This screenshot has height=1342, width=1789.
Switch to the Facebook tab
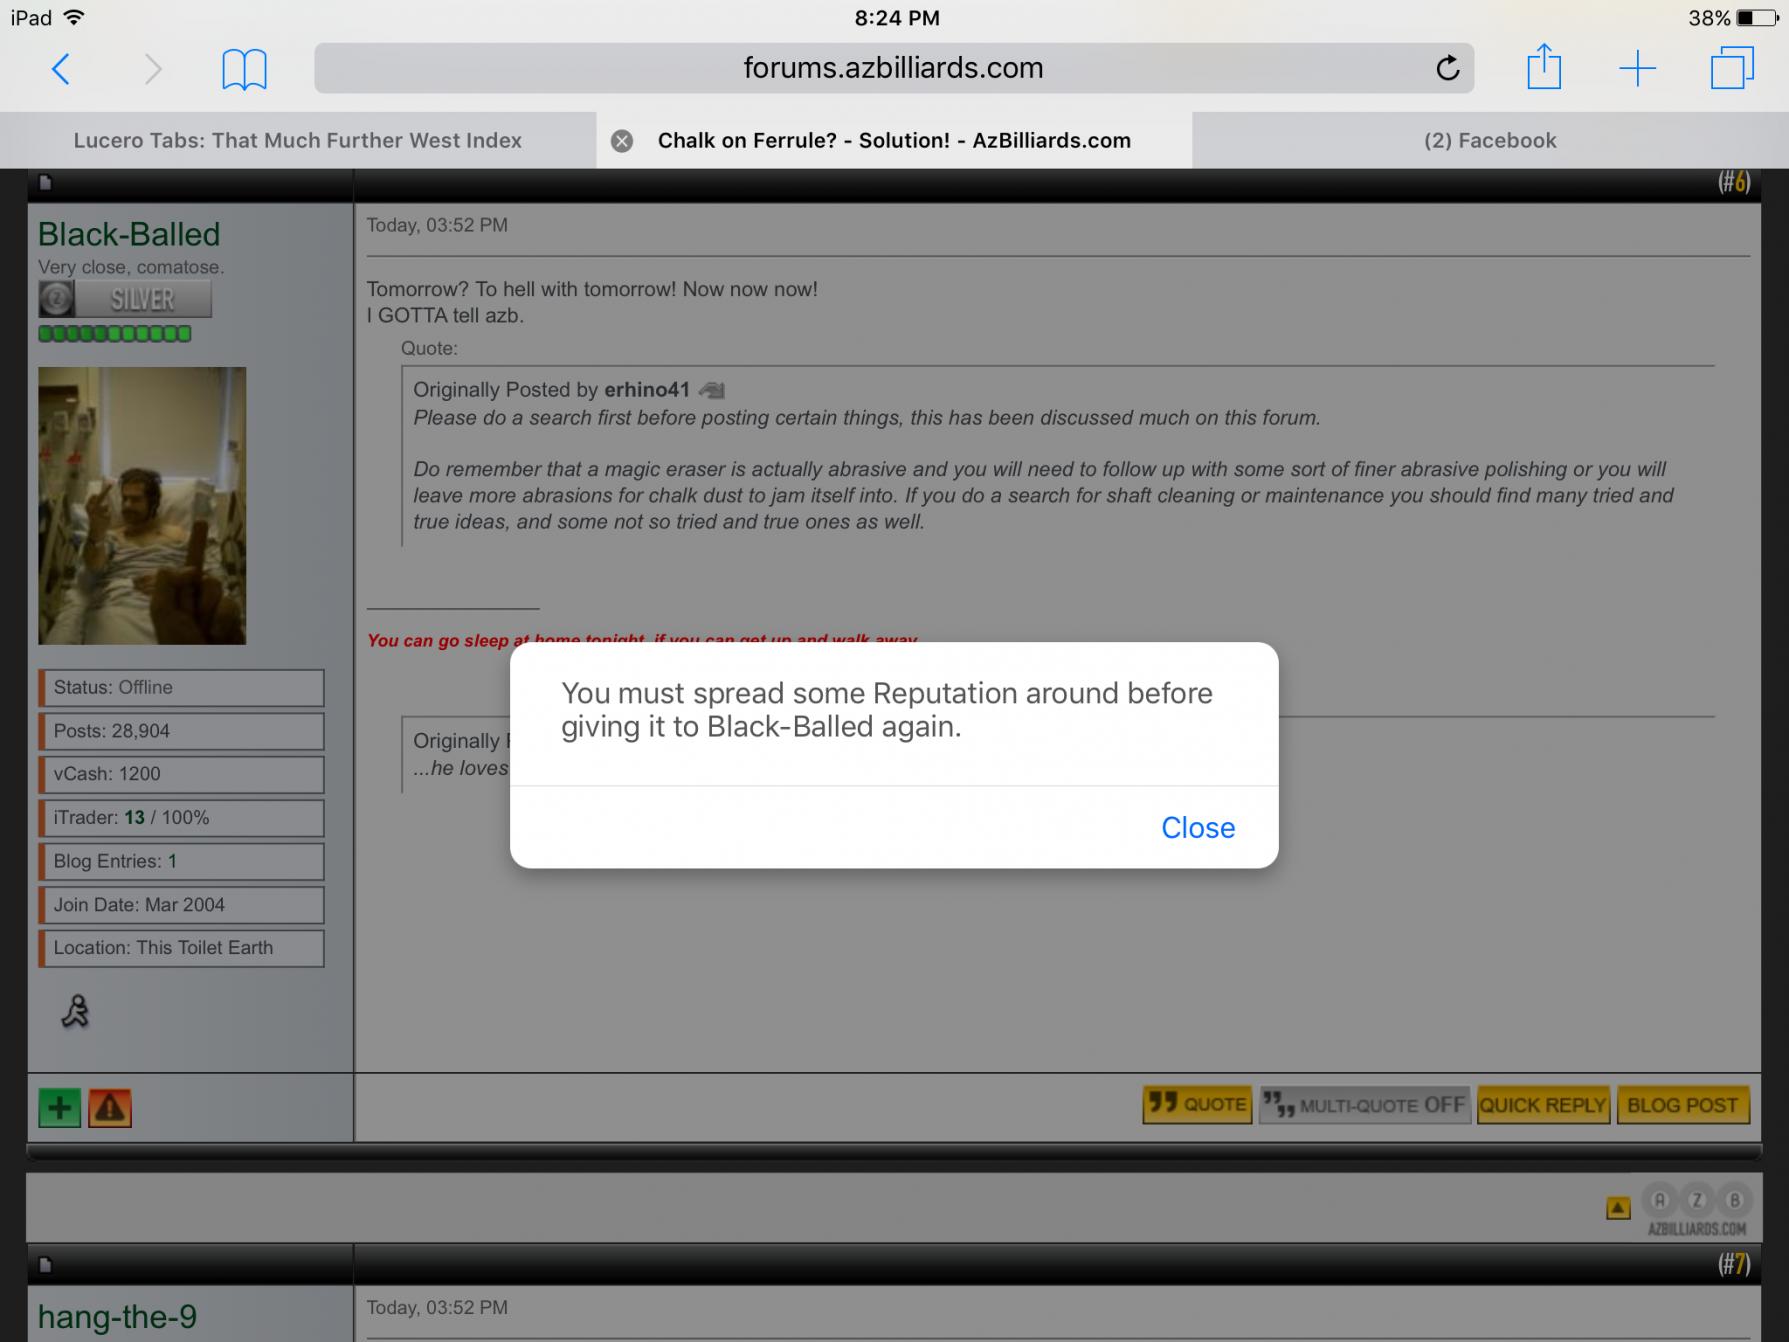coord(1489,141)
